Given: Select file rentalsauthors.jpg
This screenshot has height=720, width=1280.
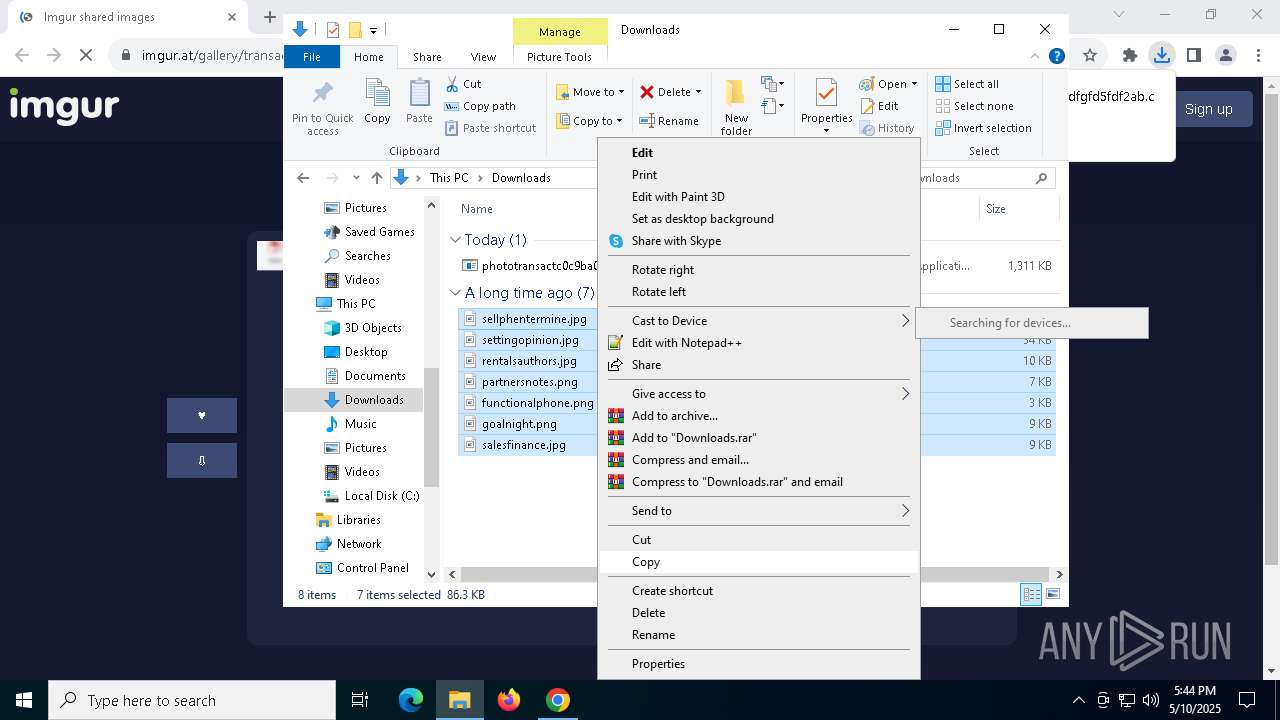Looking at the screenshot, I should click(x=529, y=361).
